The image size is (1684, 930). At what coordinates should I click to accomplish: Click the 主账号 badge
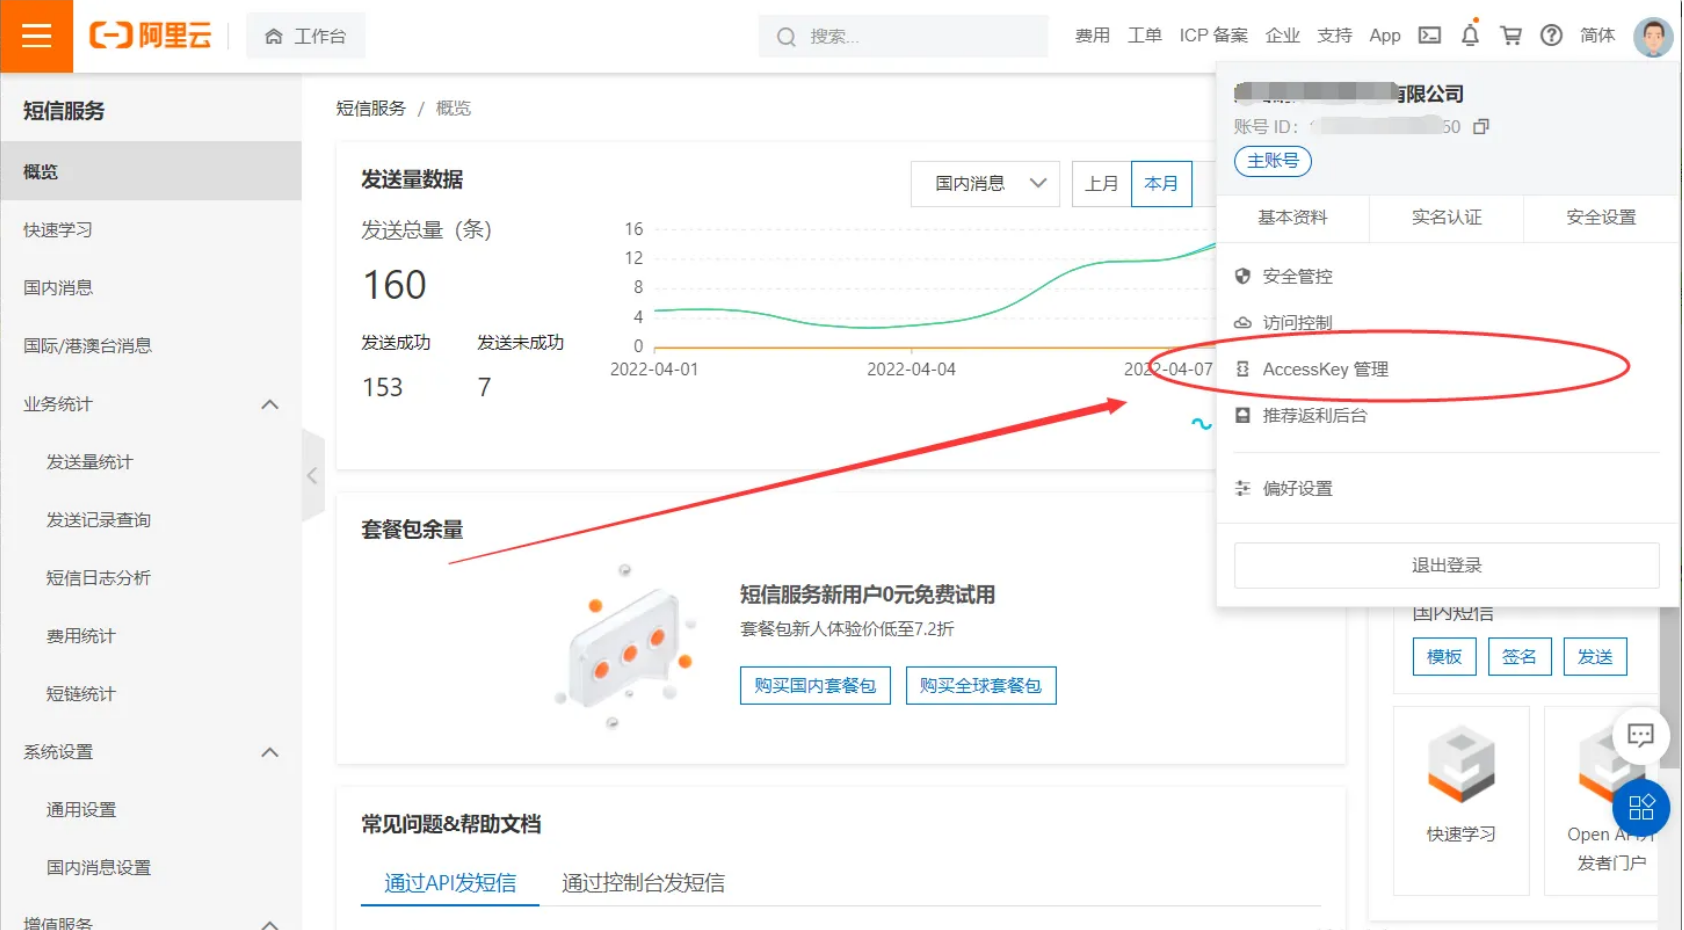tap(1272, 161)
